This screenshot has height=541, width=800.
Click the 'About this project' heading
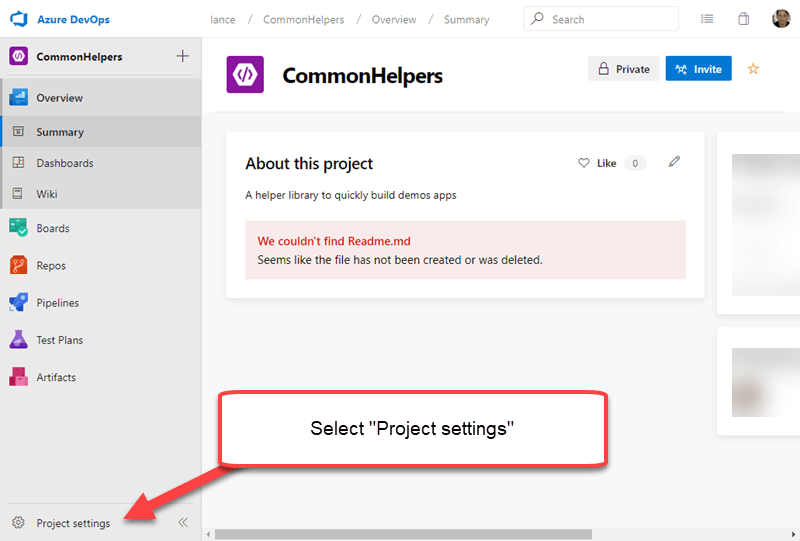[309, 164]
